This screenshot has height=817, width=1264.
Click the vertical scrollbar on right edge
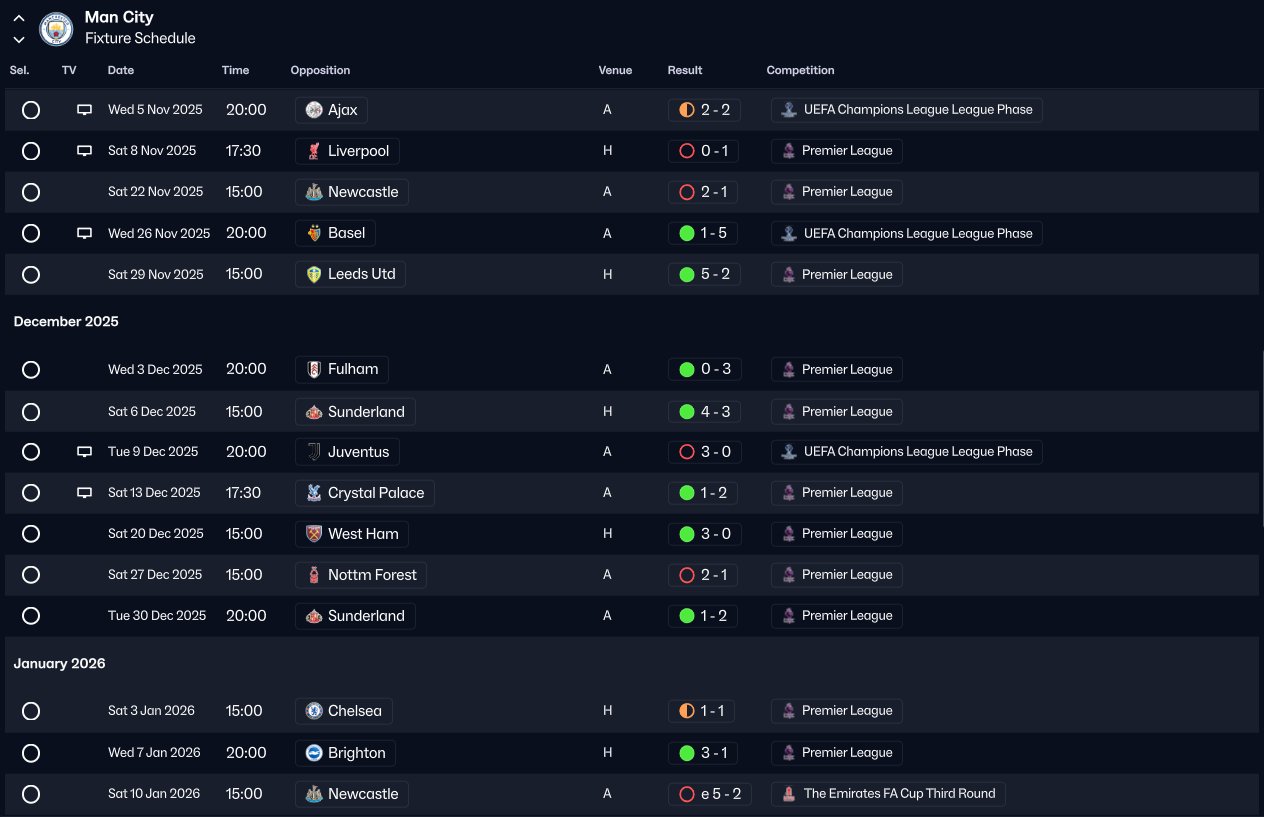coord(1260,430)
